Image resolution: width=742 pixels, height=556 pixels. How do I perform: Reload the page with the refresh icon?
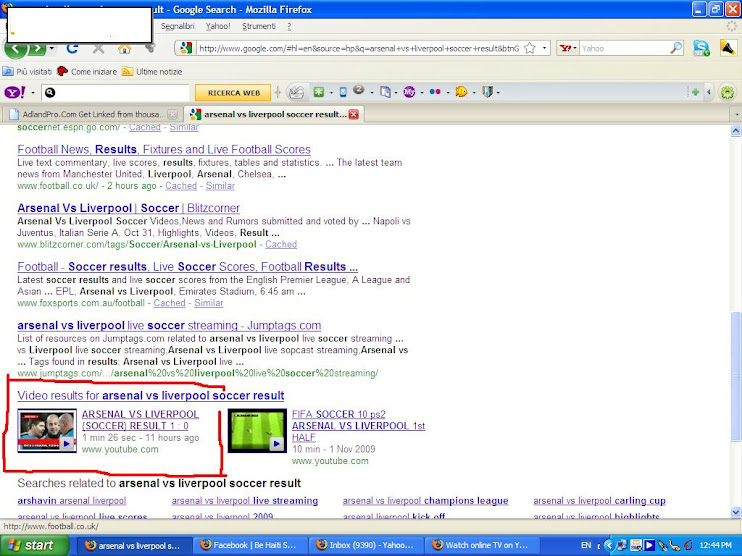coord(72,48)
